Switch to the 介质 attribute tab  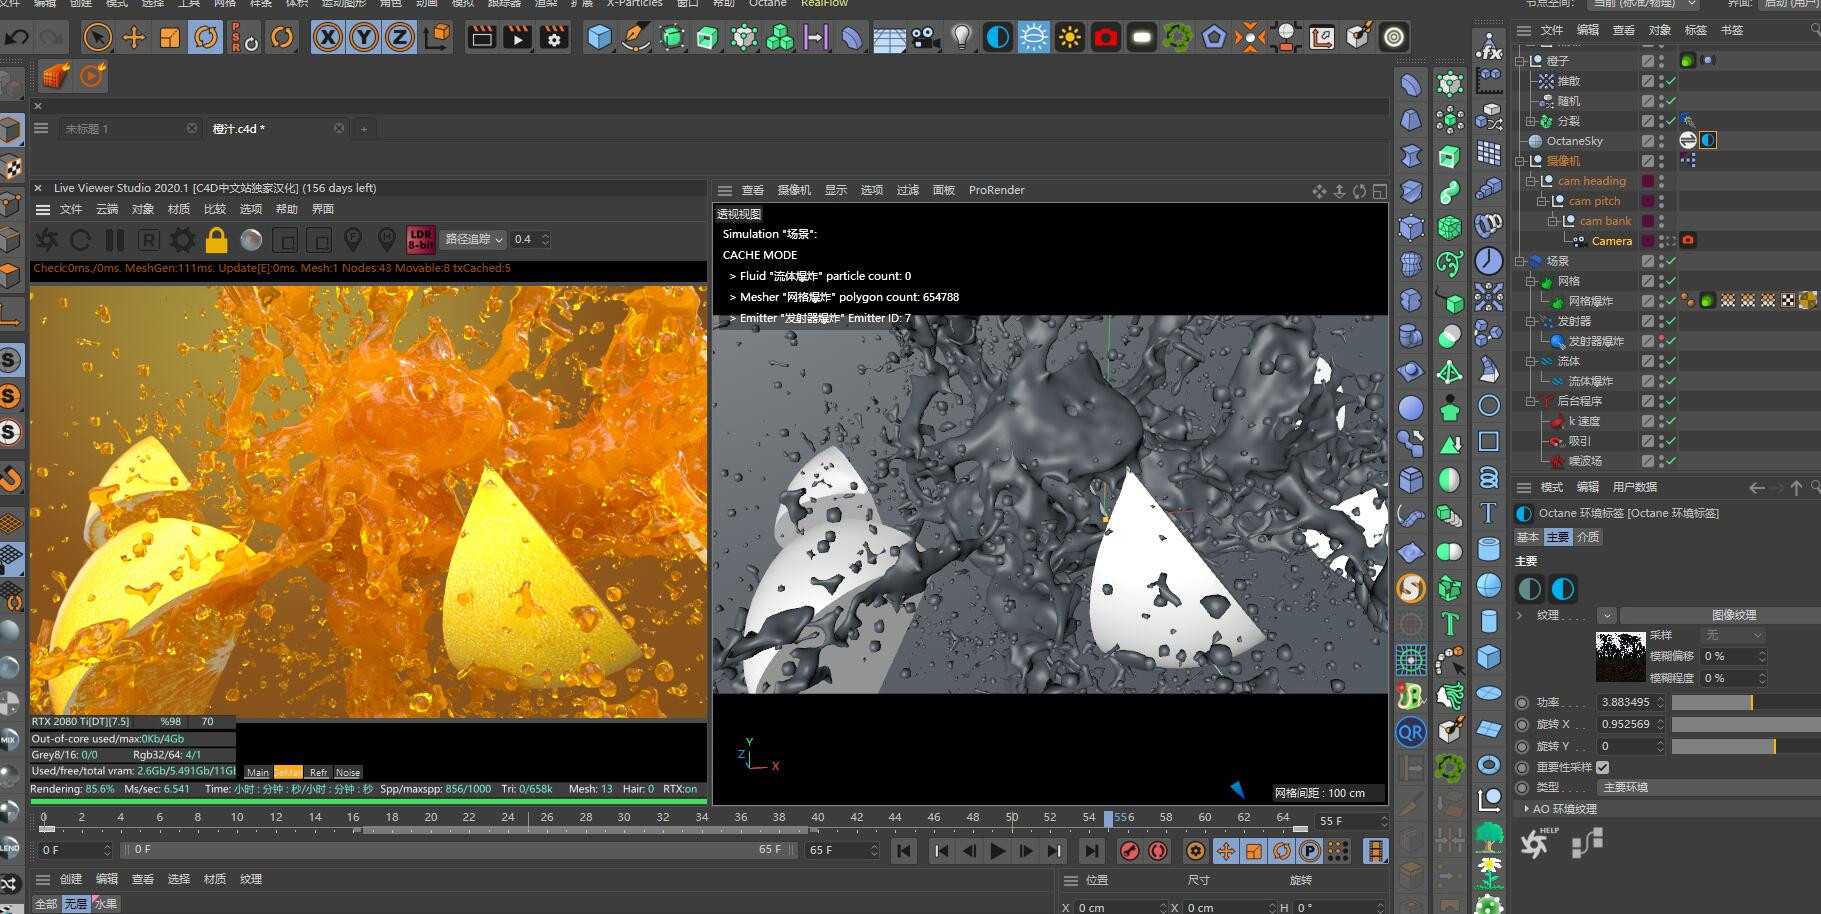tap(1588, 537)
